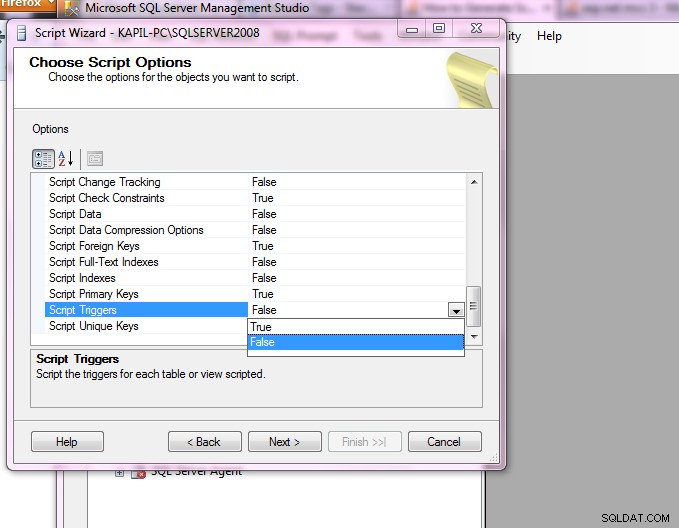
Task: Click the False value of Script Change Tracking
Action: pyautogui.click(x=264, y=182)
